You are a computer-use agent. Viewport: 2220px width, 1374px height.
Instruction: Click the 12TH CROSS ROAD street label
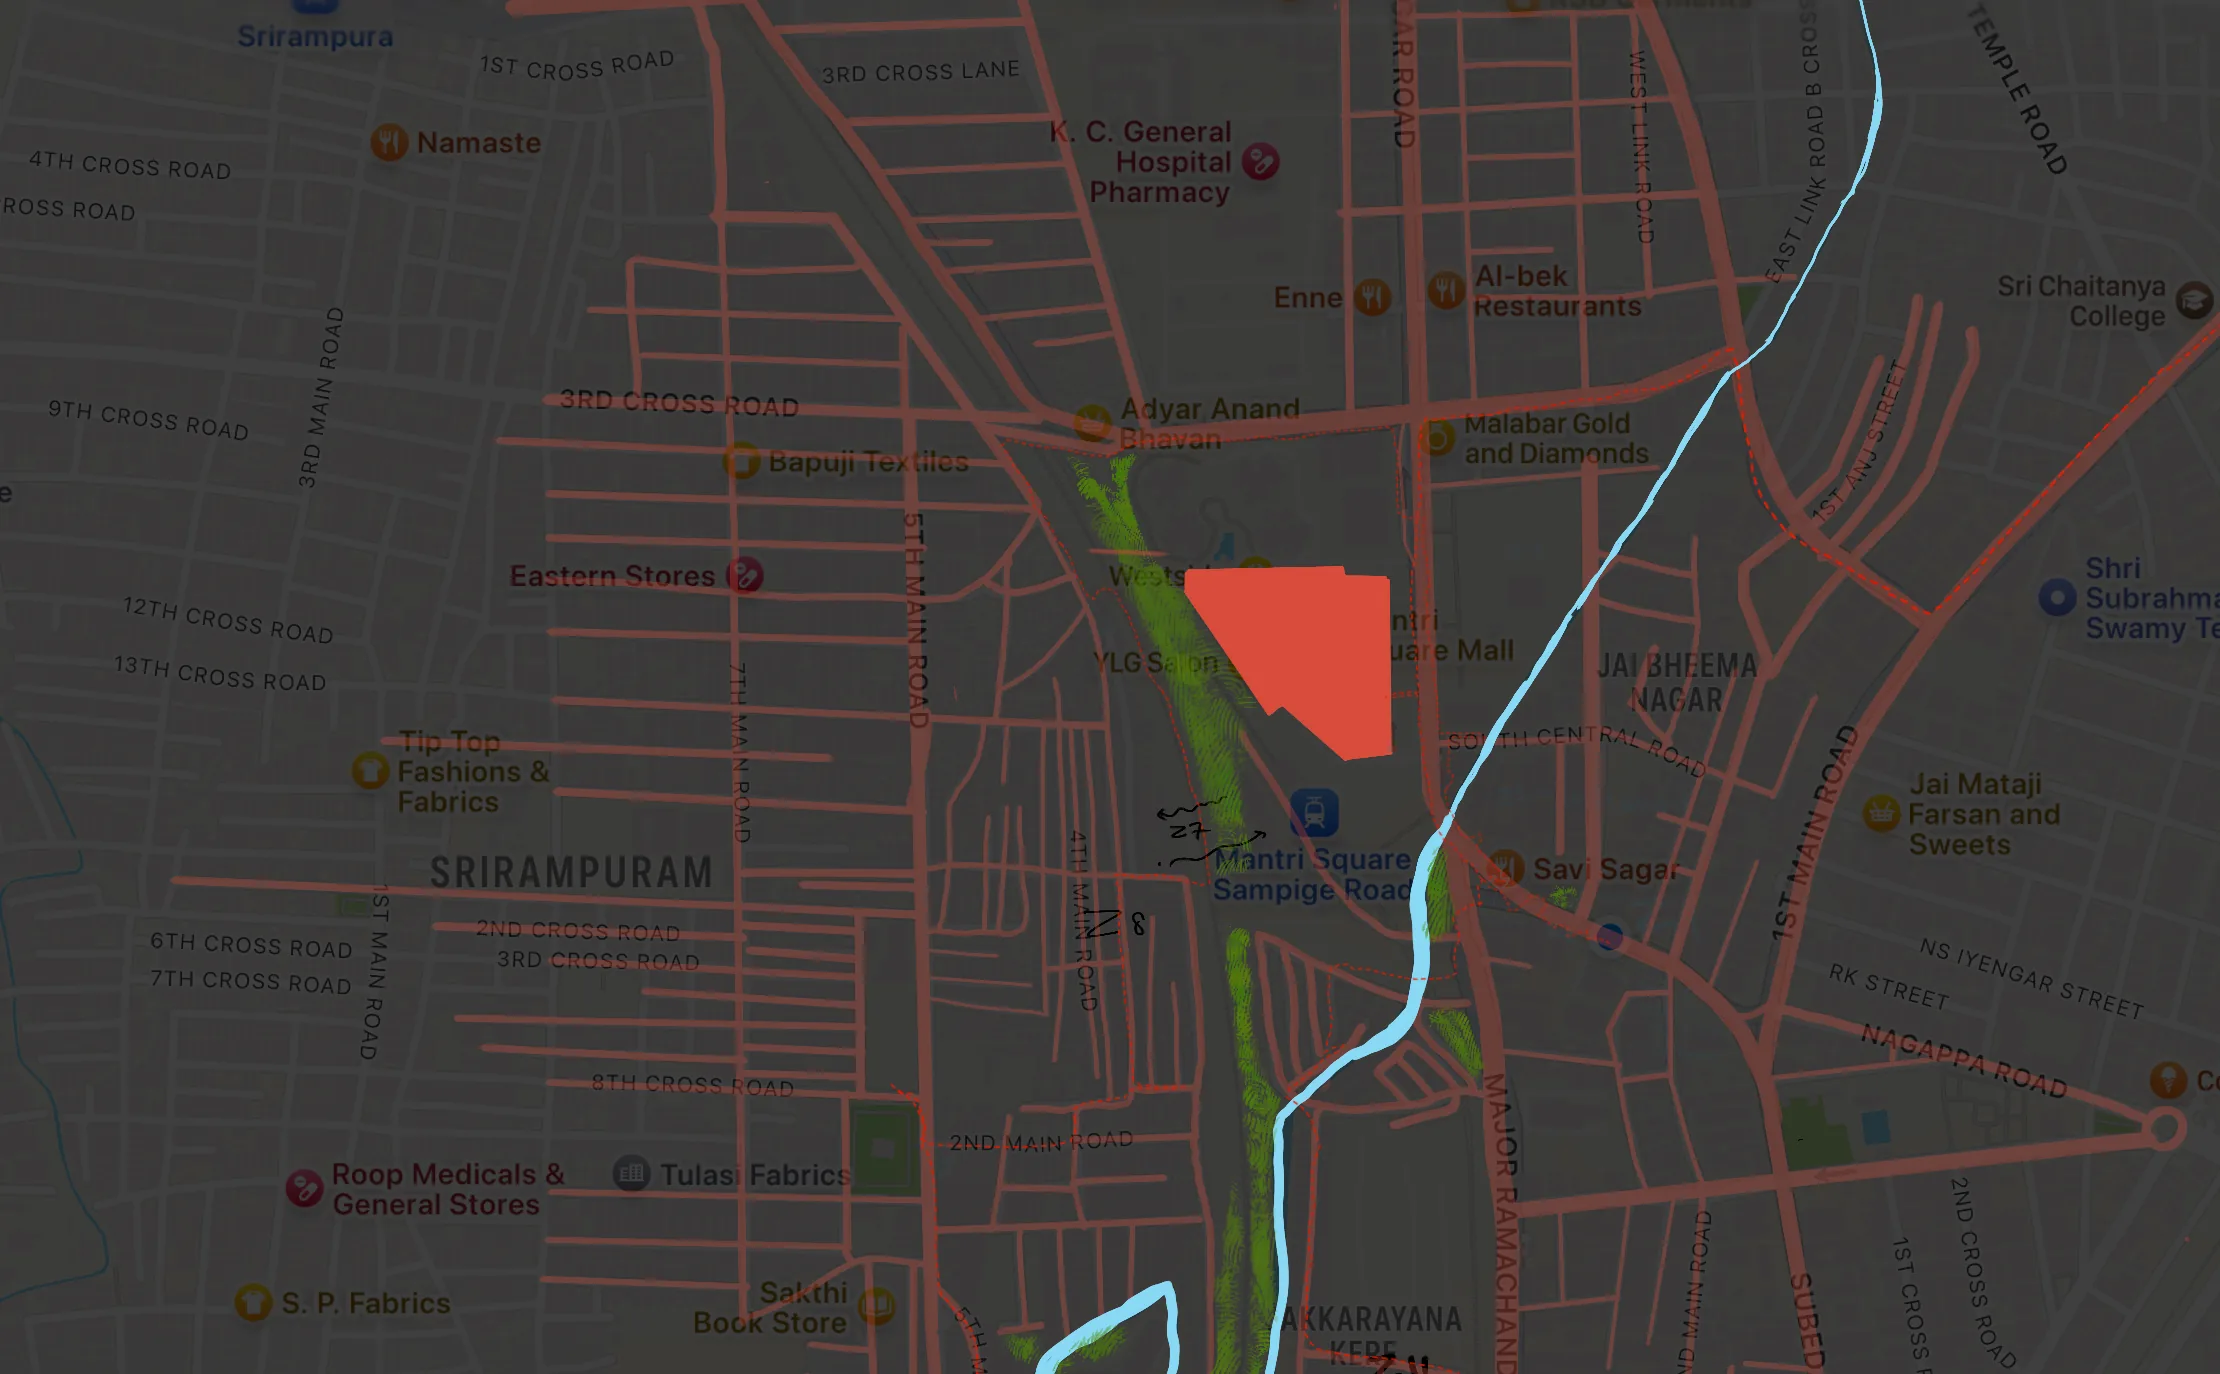(x=228, y=620)
